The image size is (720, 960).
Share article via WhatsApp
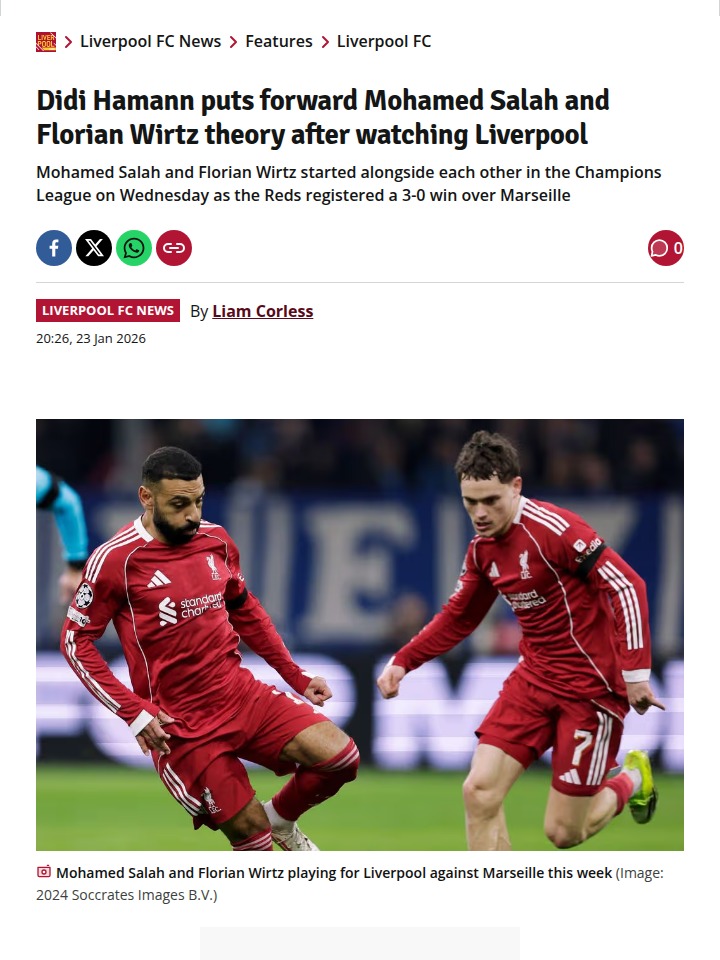click(x=134, y=248)
